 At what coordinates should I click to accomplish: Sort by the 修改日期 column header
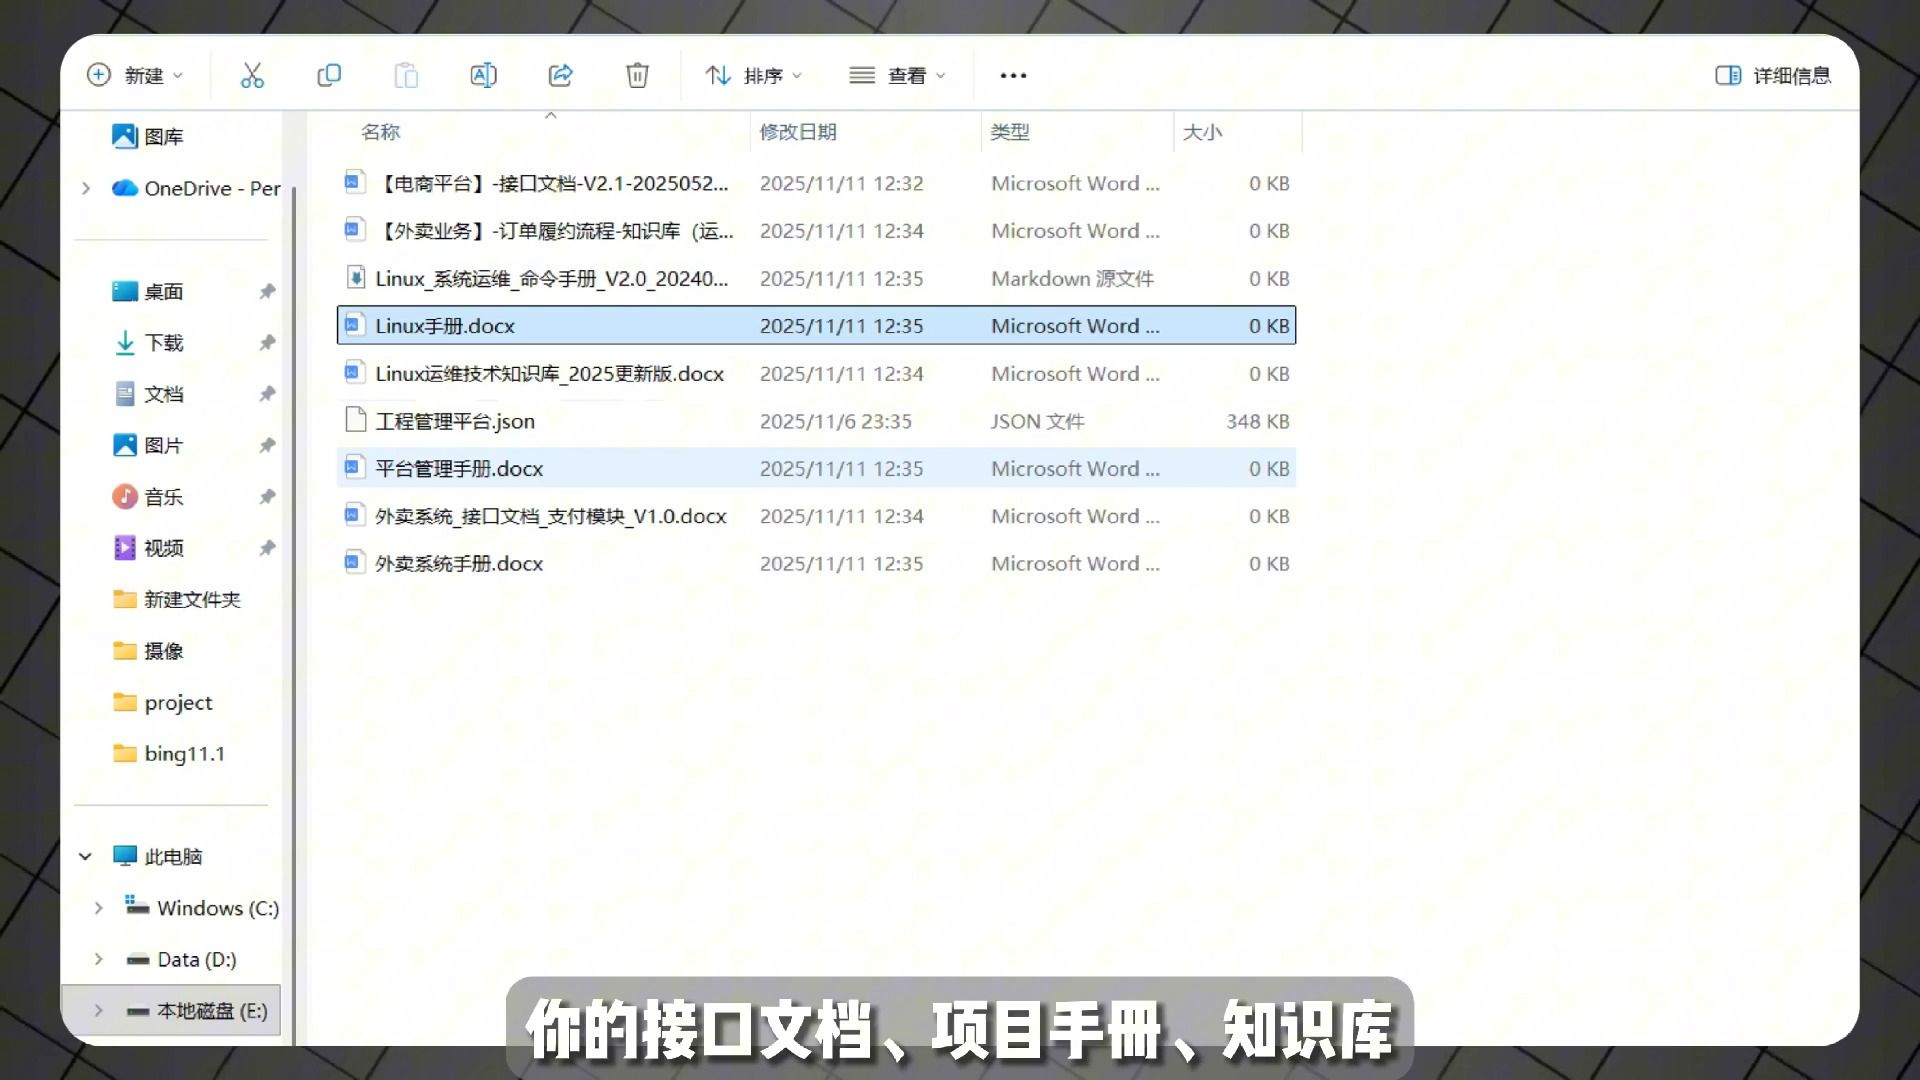click(798, 132)
